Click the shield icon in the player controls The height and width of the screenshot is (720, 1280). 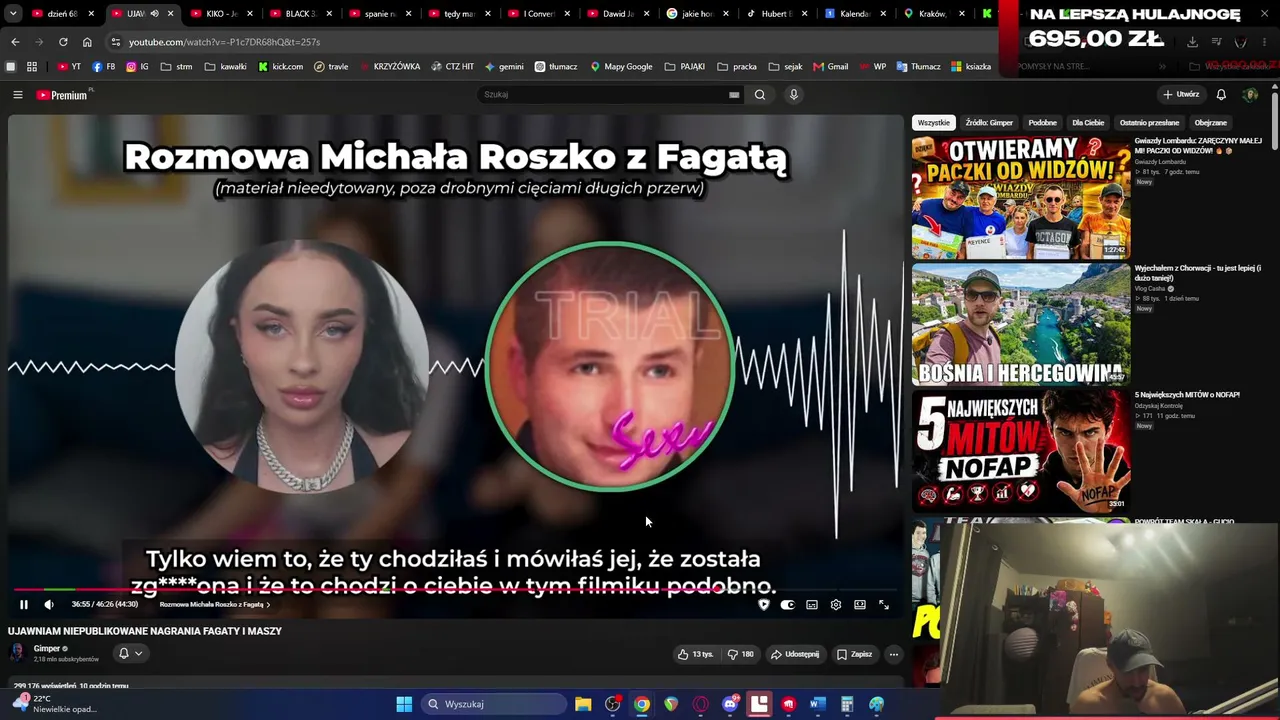click(764, 604)
